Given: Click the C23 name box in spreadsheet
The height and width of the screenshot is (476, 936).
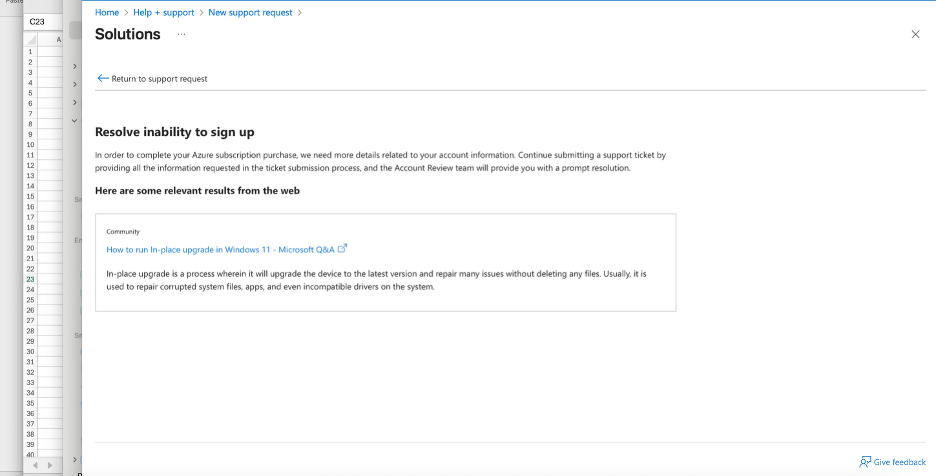Looking at the screenshot, I should pos(43,22).
